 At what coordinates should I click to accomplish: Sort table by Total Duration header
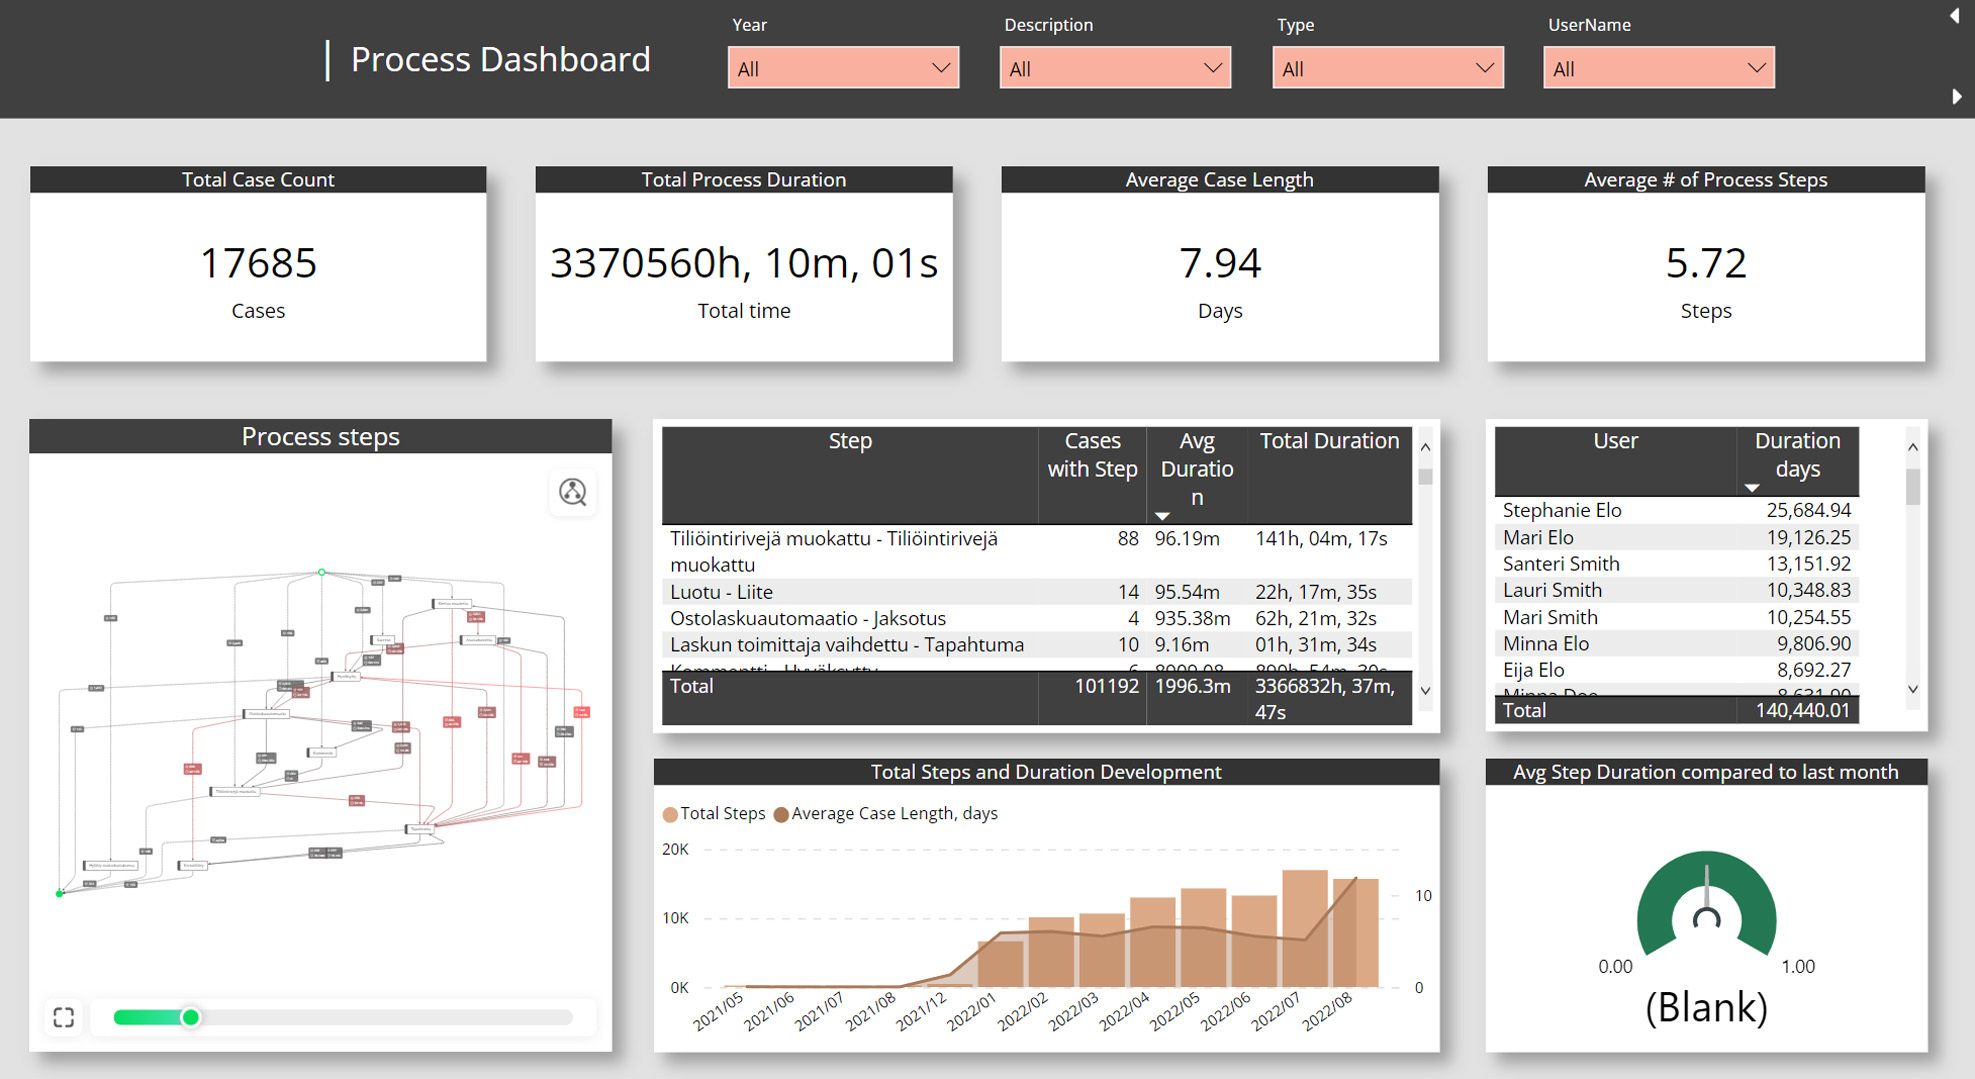pyautogui.click(x=1328, y=441)
